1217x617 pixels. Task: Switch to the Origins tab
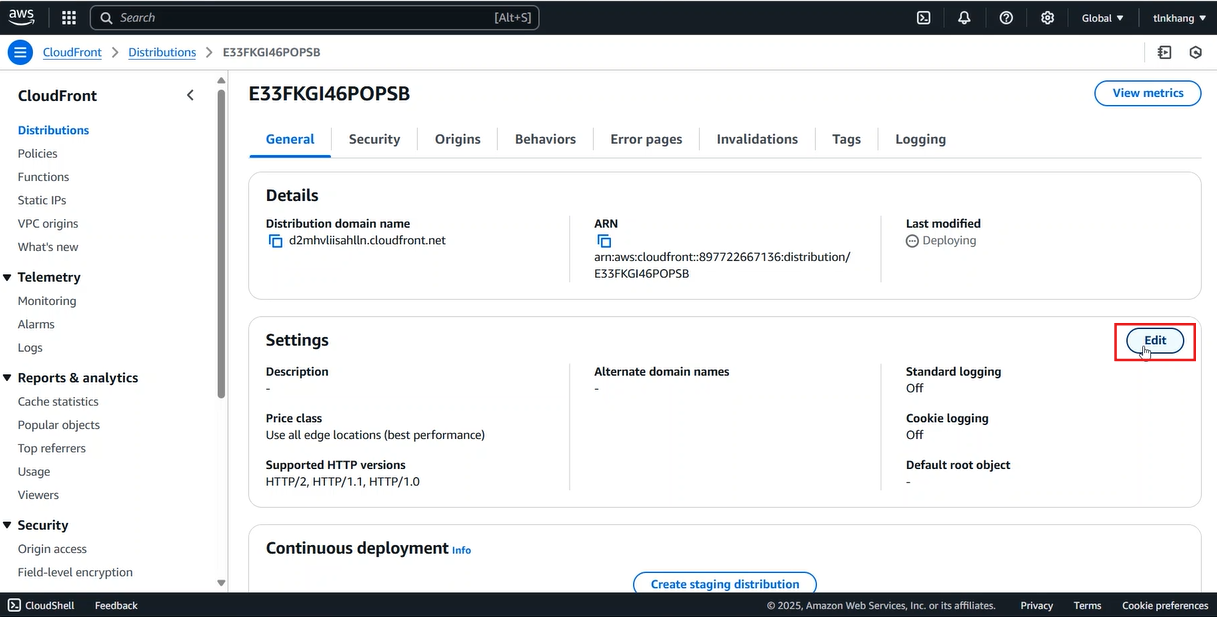pyautogui.click(x=458, y=139)
